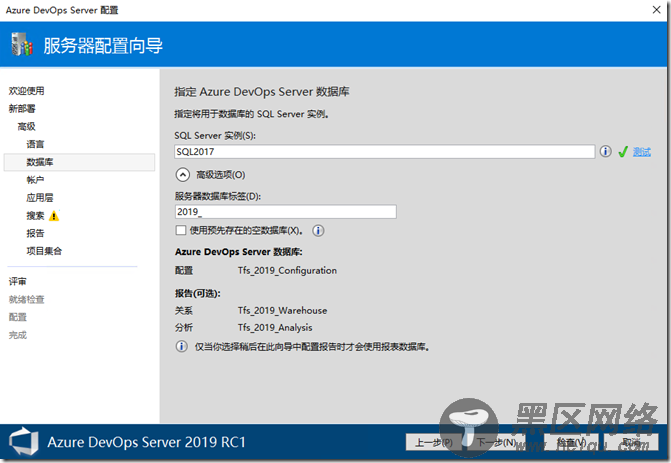Click Tfs_2019_Configuration database name
This screenshot has width=671, height=463.
[x=287, y=270]
